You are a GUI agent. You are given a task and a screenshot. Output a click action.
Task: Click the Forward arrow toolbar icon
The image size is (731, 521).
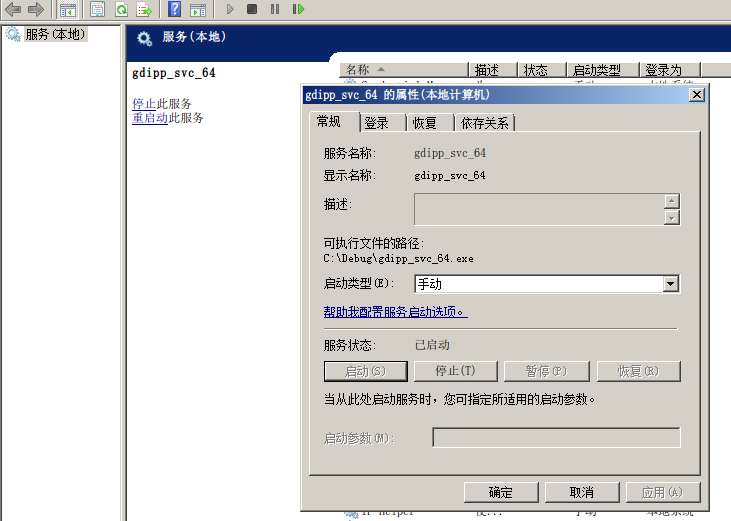(x=35, y=9)
